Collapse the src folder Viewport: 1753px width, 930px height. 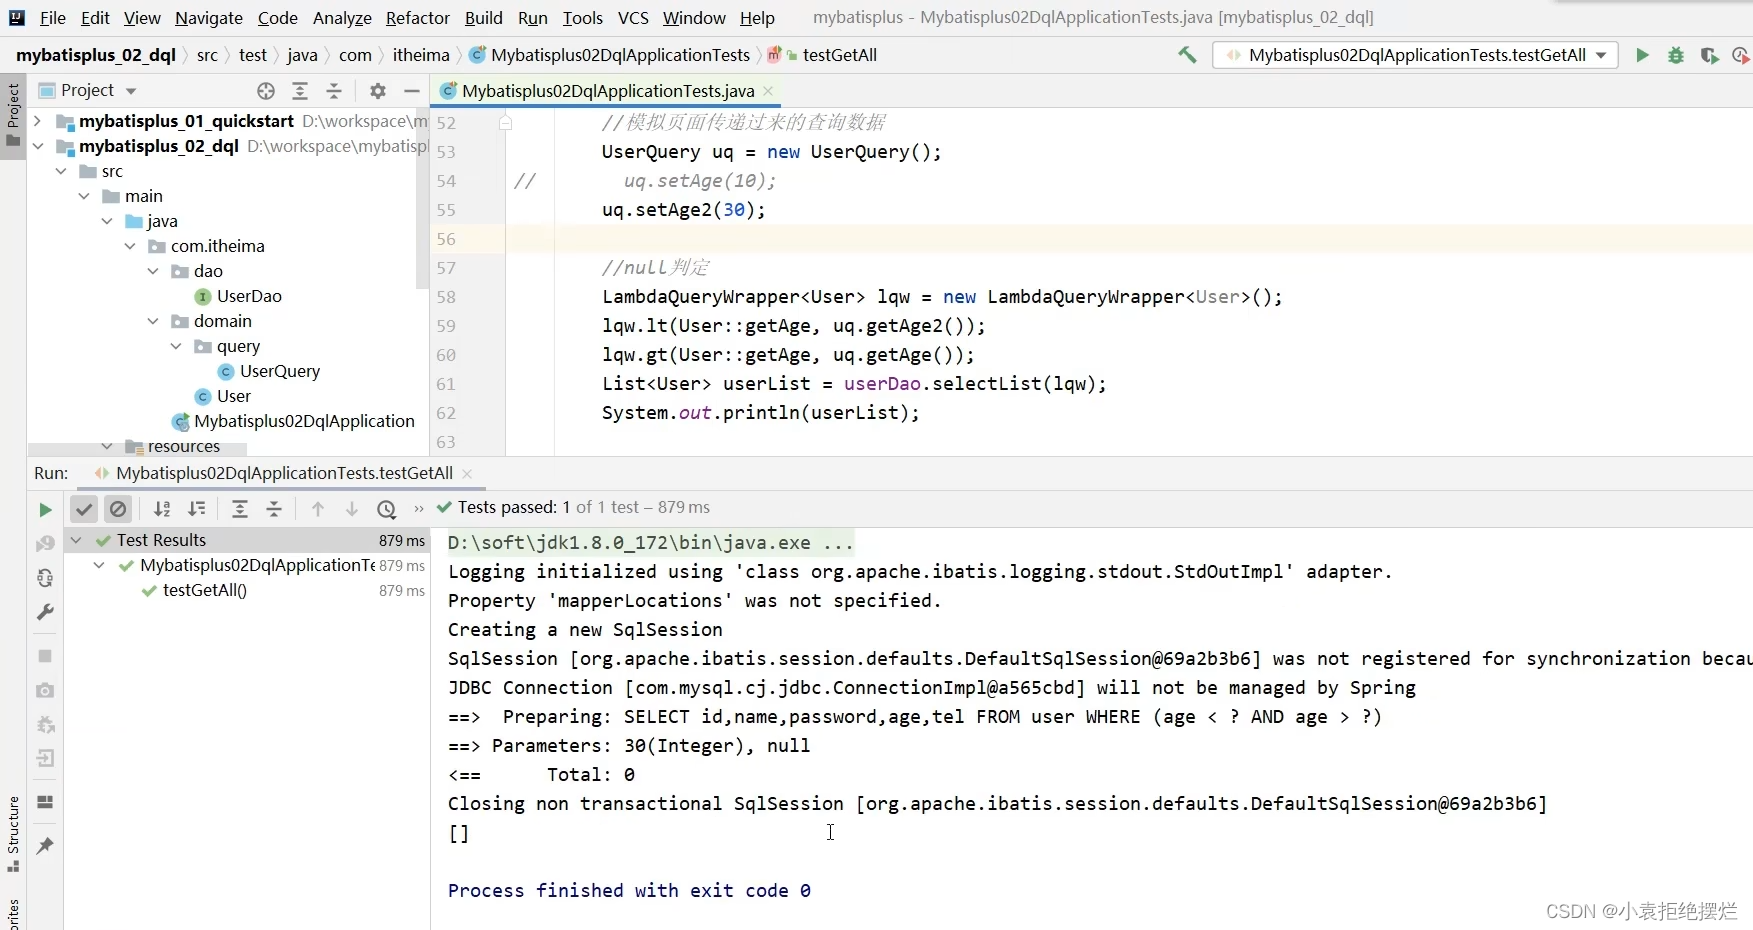pos(61,171)
